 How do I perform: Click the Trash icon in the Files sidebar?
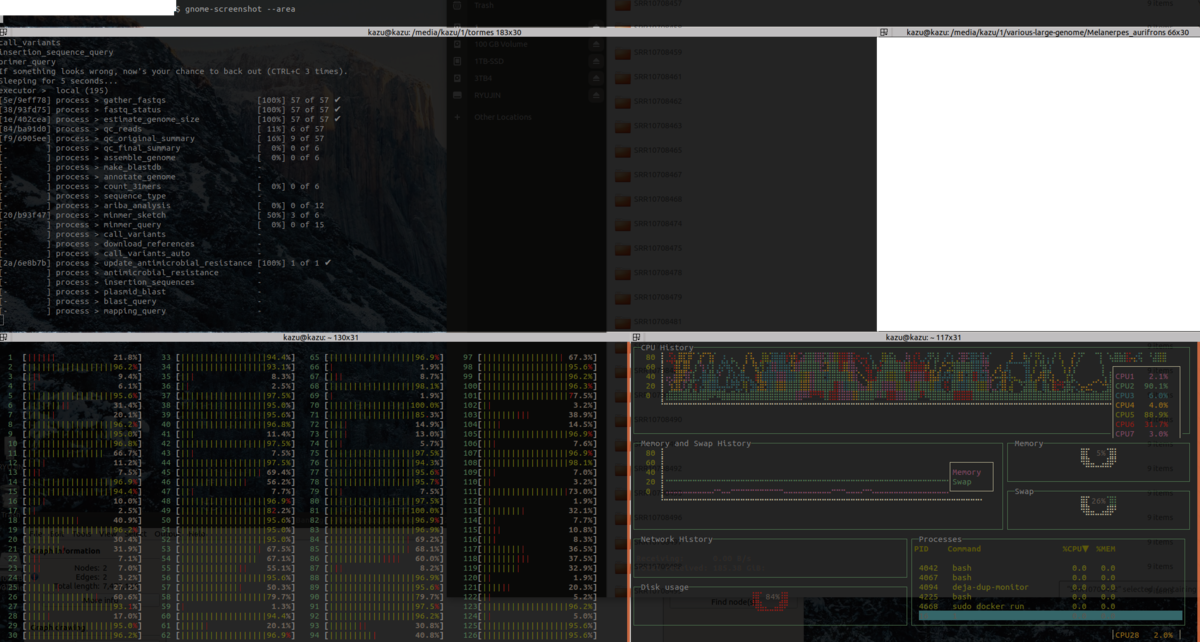point(459,5)
